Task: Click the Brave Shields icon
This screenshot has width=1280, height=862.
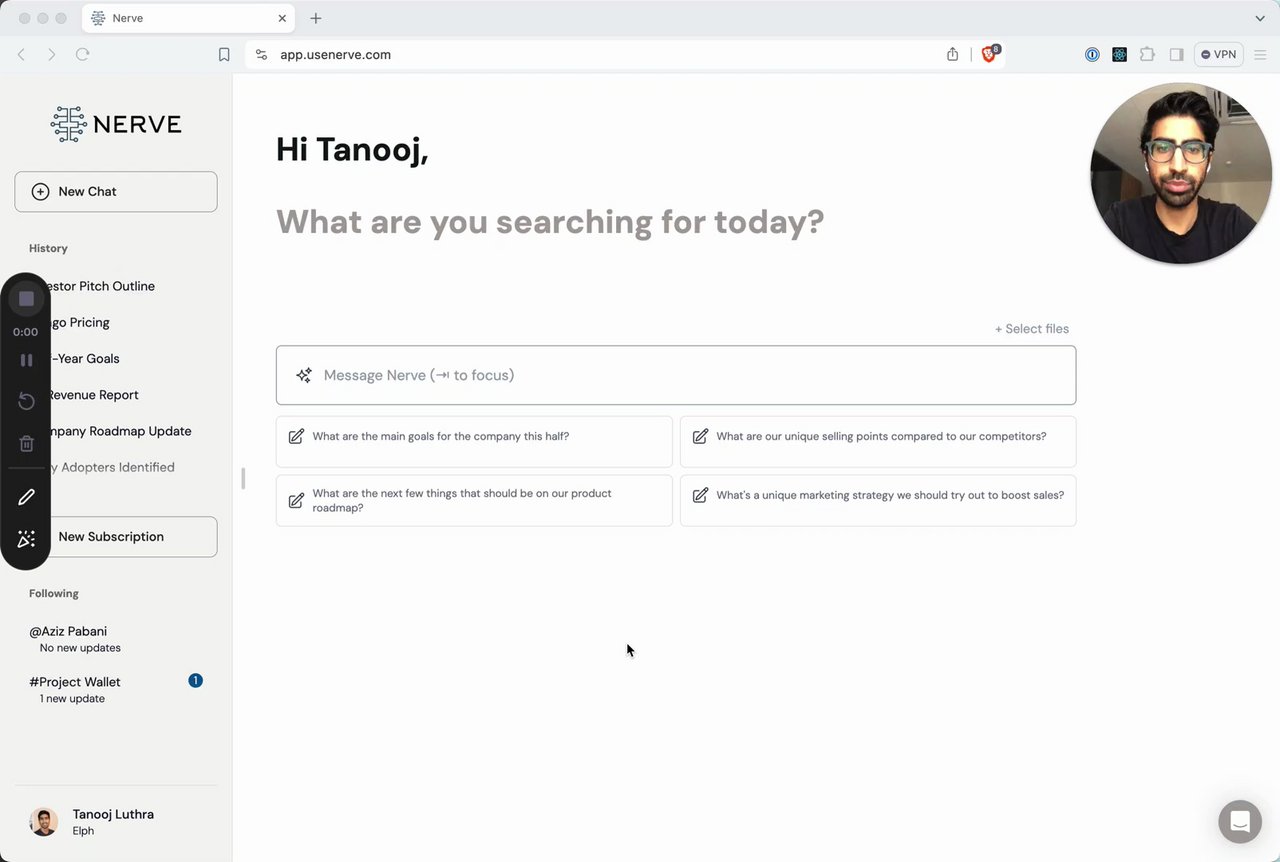Action: coord(989,55)
